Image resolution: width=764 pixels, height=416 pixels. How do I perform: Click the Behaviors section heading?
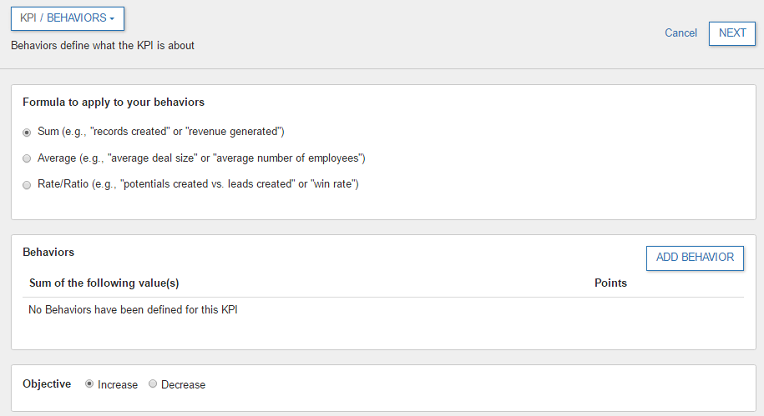point(48,252)
